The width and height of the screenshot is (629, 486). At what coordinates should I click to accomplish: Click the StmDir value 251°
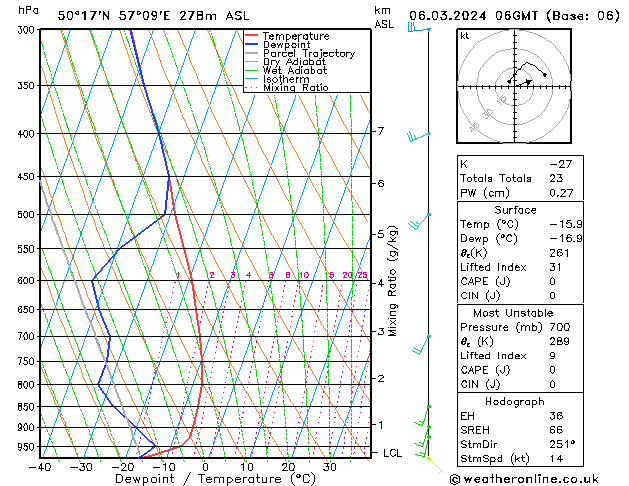coord(562,444)
